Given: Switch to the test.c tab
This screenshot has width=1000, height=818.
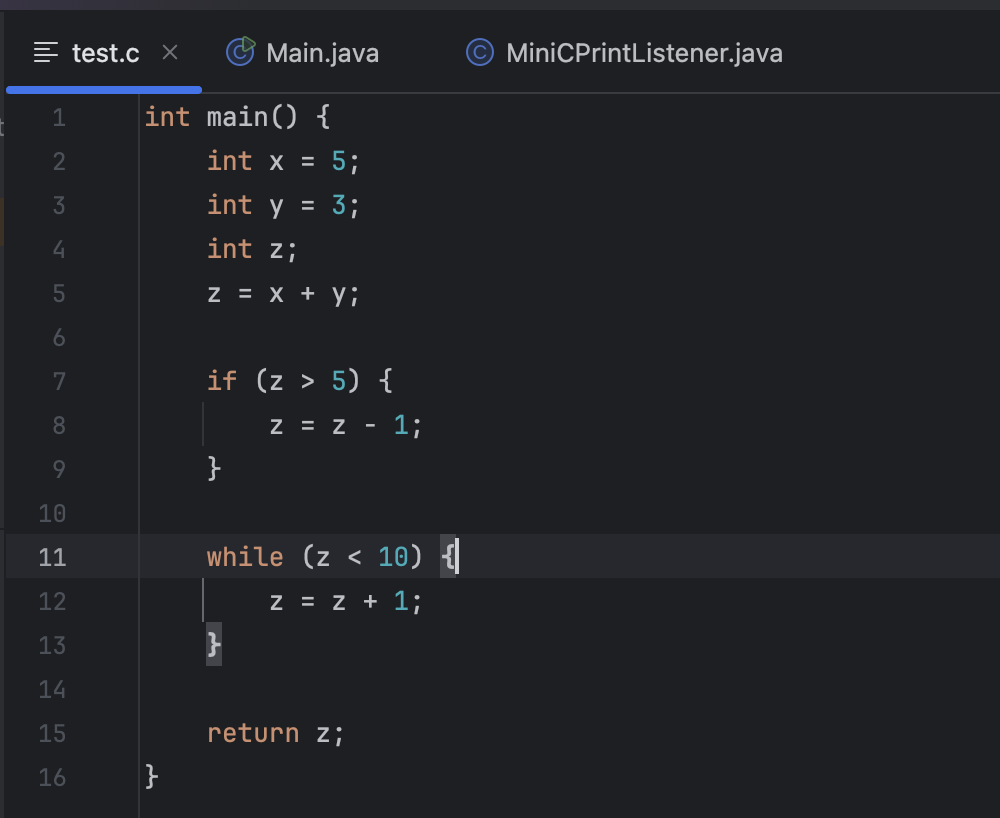Looking at the screenshot, I should (105, 53).
